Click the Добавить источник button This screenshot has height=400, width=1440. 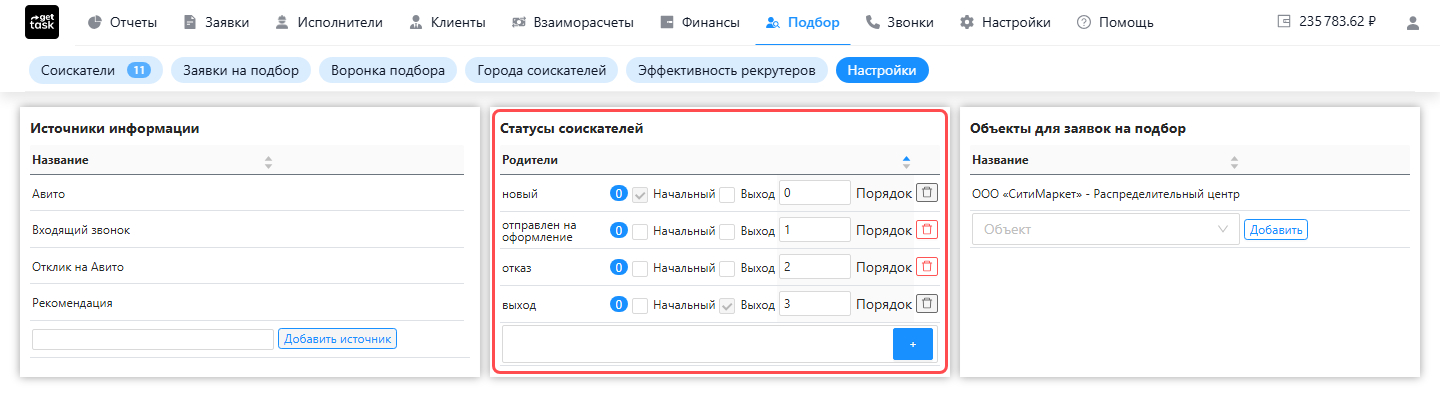338,339
